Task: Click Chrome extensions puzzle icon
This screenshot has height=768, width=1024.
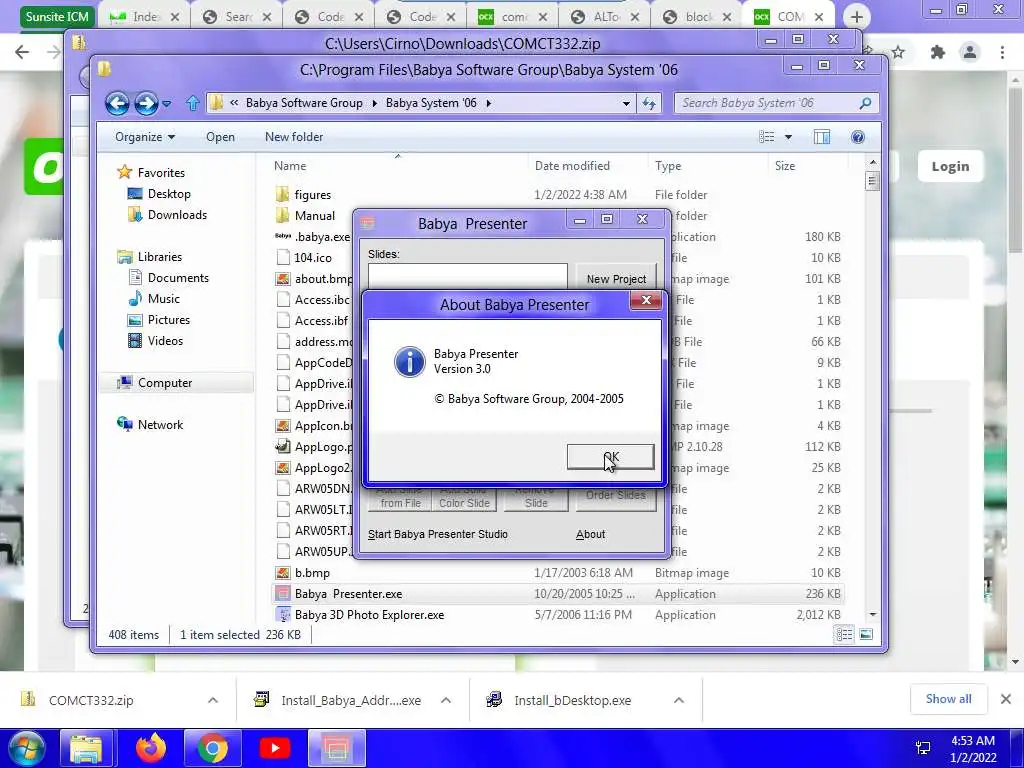Action: pyautogui.click(x=938, y=52)
